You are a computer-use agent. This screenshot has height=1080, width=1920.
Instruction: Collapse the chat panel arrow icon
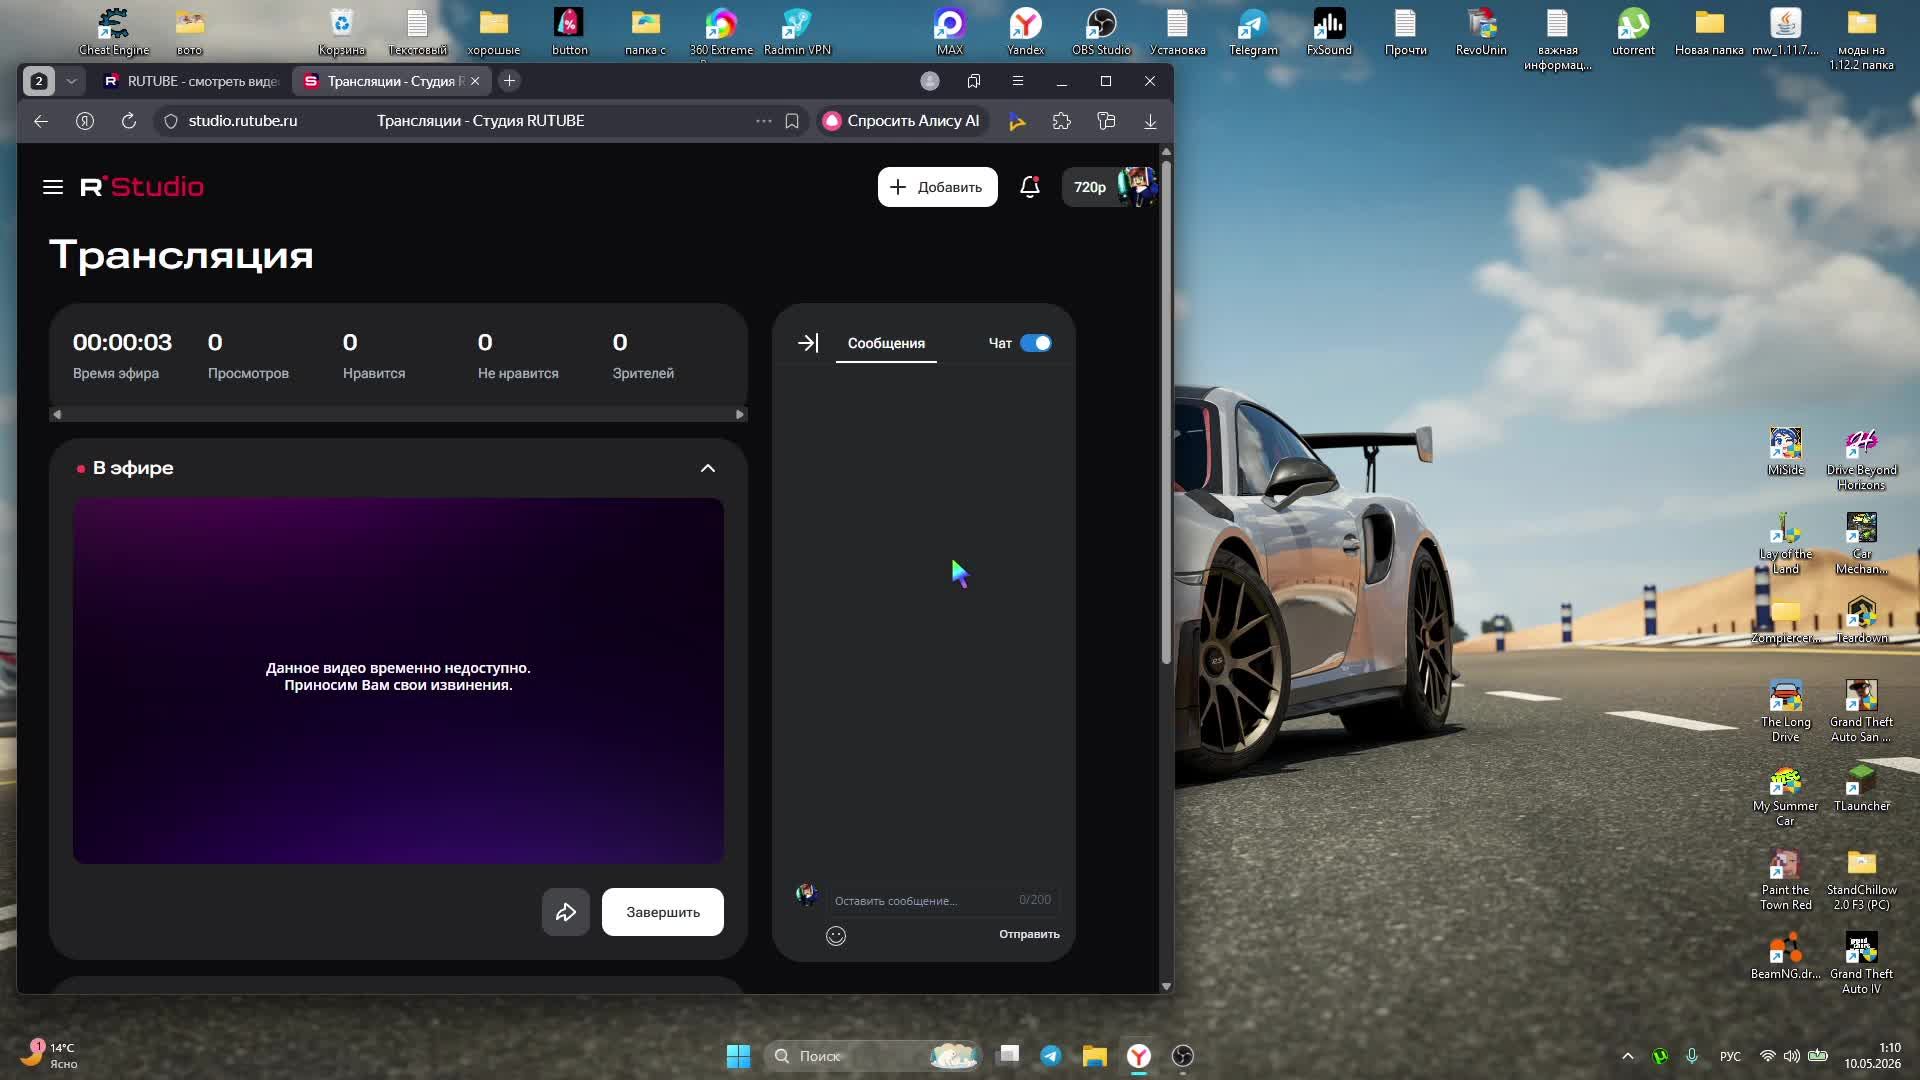[808, 343]
